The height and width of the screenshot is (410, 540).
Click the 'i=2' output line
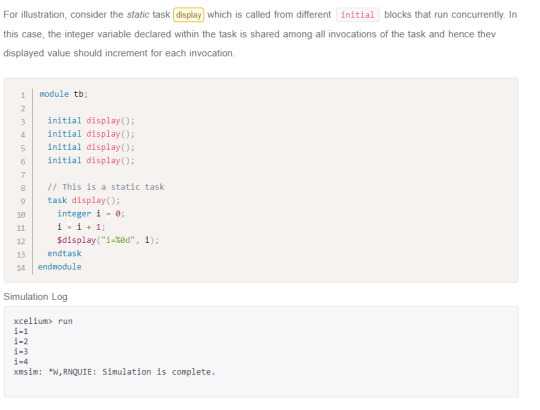21,341
